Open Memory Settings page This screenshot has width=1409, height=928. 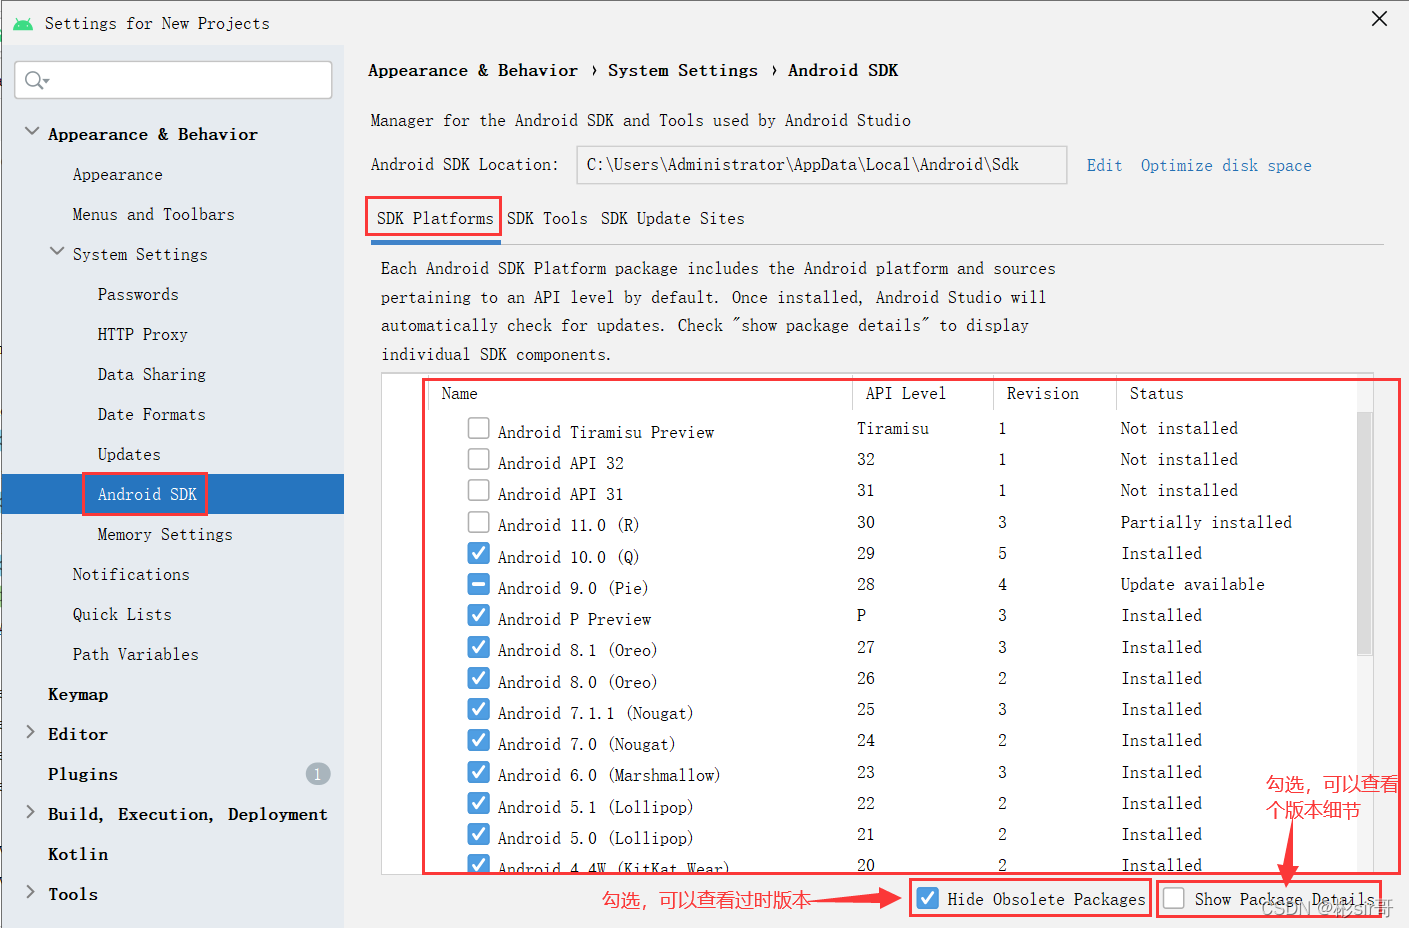tap(165, 534)
